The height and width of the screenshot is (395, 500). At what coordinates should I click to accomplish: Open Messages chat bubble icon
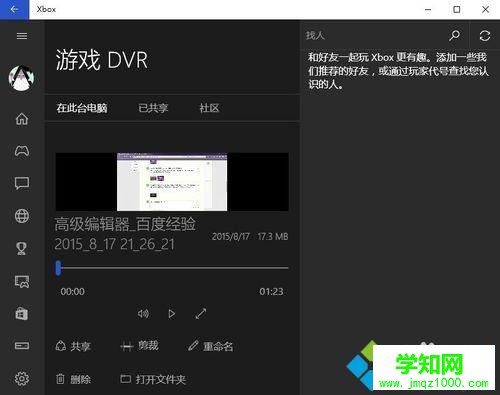(x=22, y=183)
